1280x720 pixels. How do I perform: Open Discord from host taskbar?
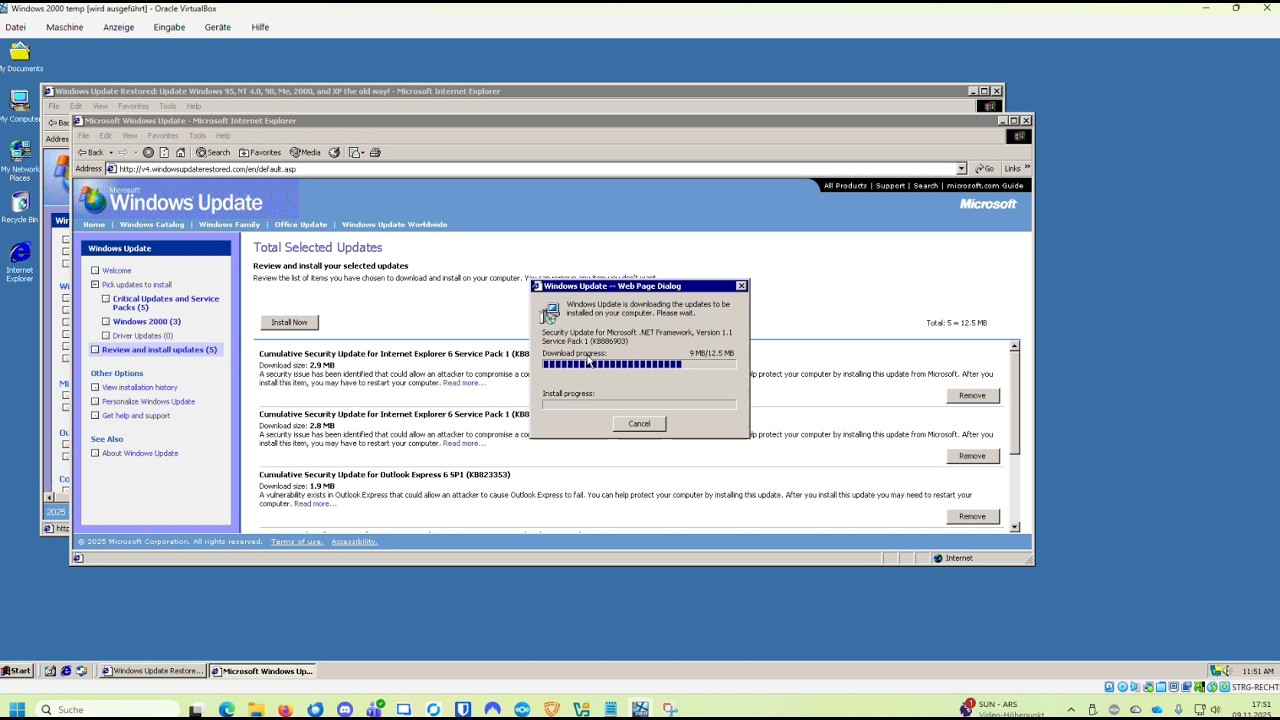point(345,709)
